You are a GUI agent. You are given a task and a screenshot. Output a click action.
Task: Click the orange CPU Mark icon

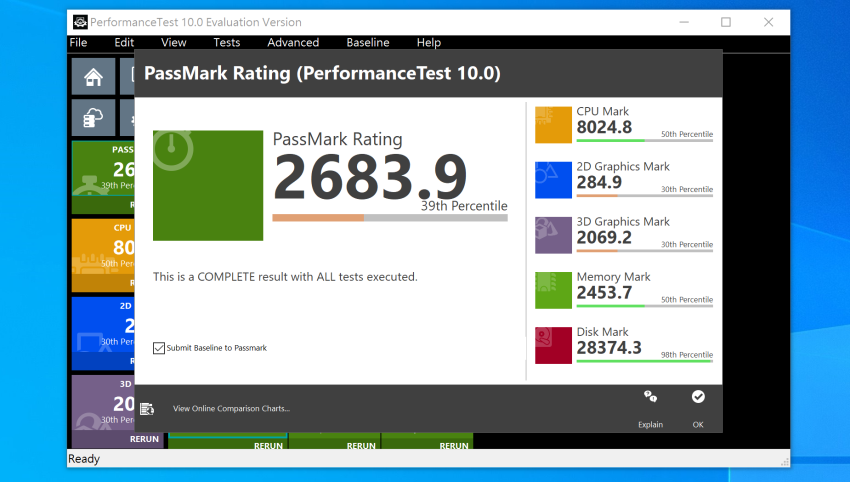pos(553,125)
